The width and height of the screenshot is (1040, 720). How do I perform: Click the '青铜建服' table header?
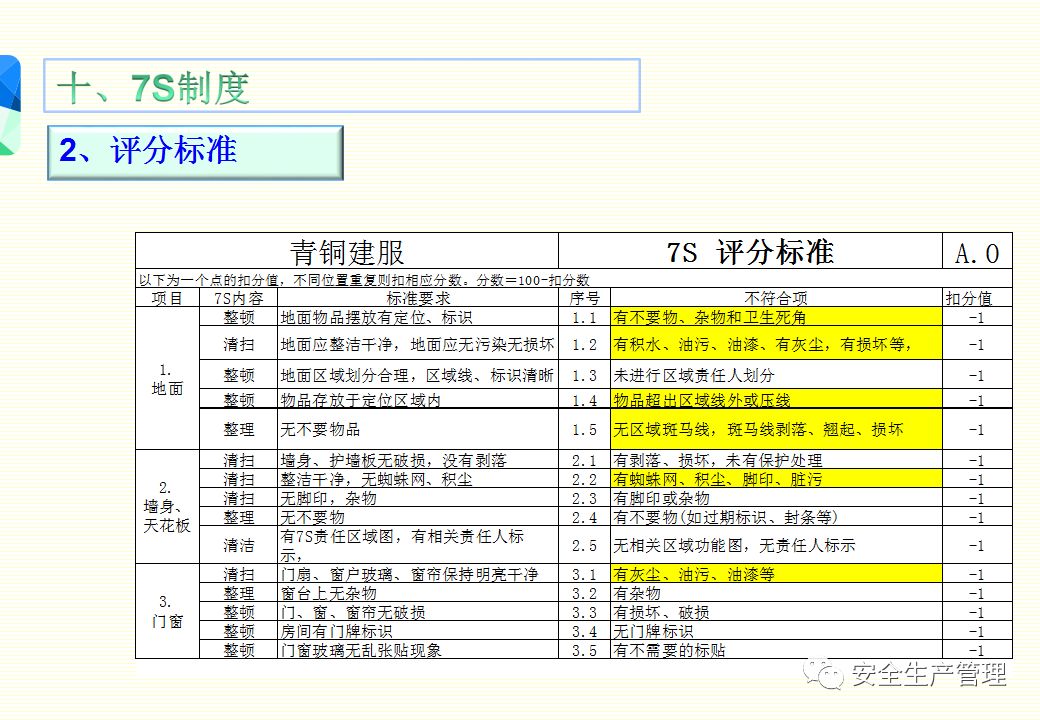tap(347, 251)
